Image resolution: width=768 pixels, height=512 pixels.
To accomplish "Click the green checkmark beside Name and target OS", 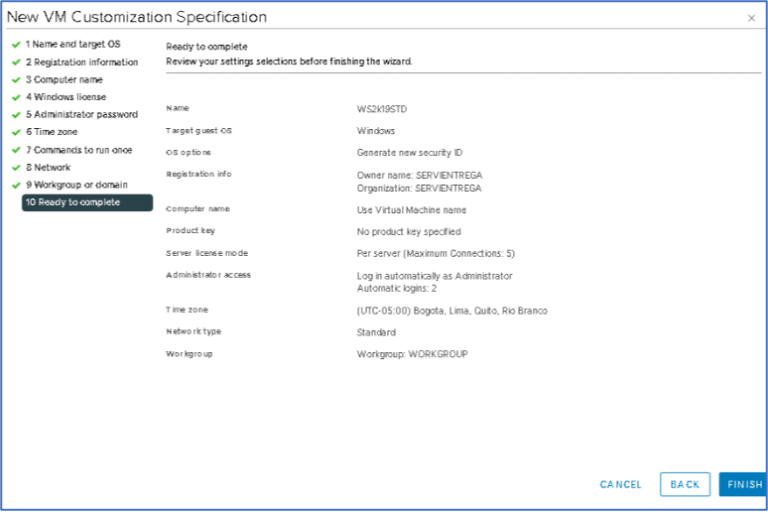I will click(16, 45).
